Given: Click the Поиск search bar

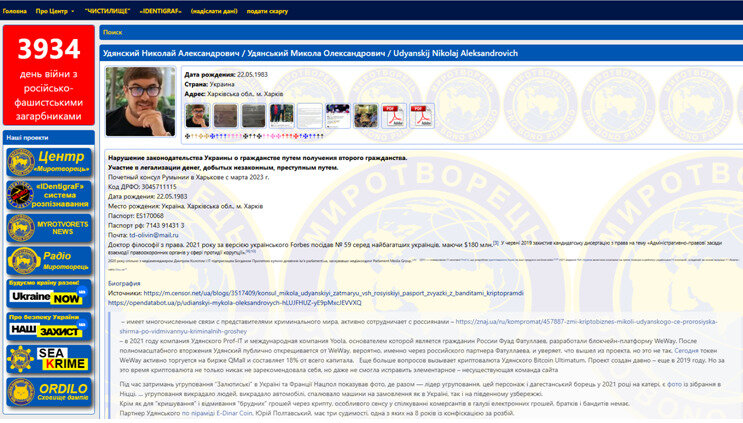Looking at the screenshot, I should [x=421, y=32].
